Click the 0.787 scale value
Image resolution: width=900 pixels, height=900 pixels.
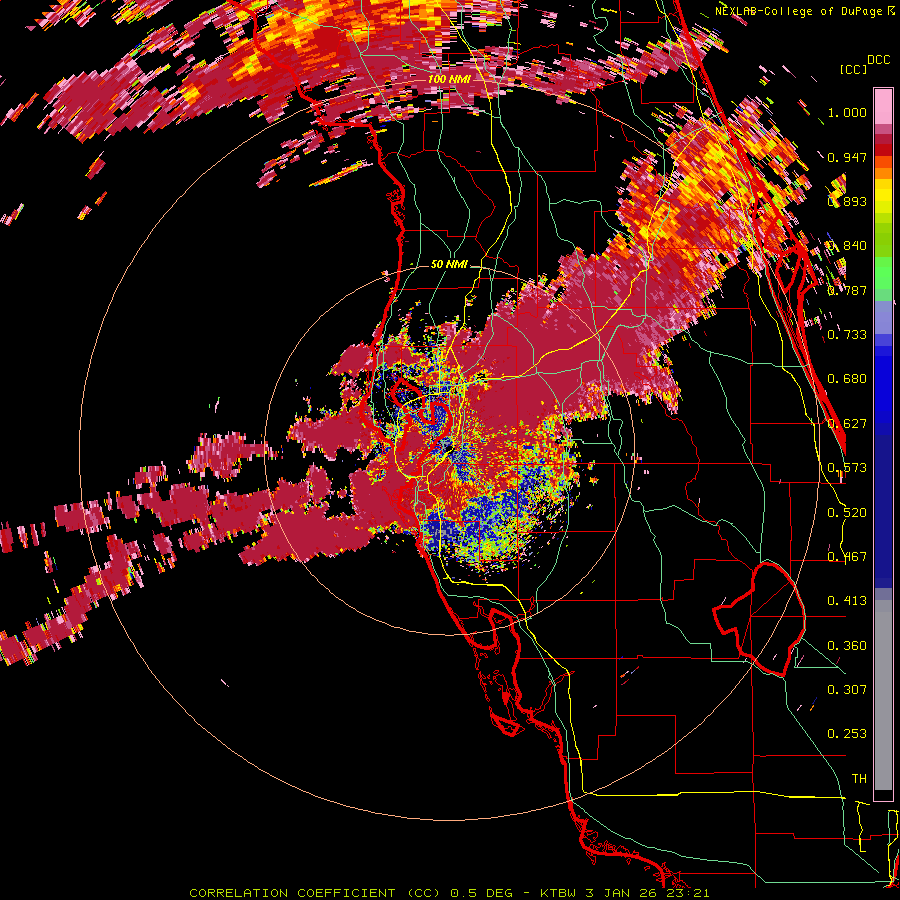click(x=847, y=290)
